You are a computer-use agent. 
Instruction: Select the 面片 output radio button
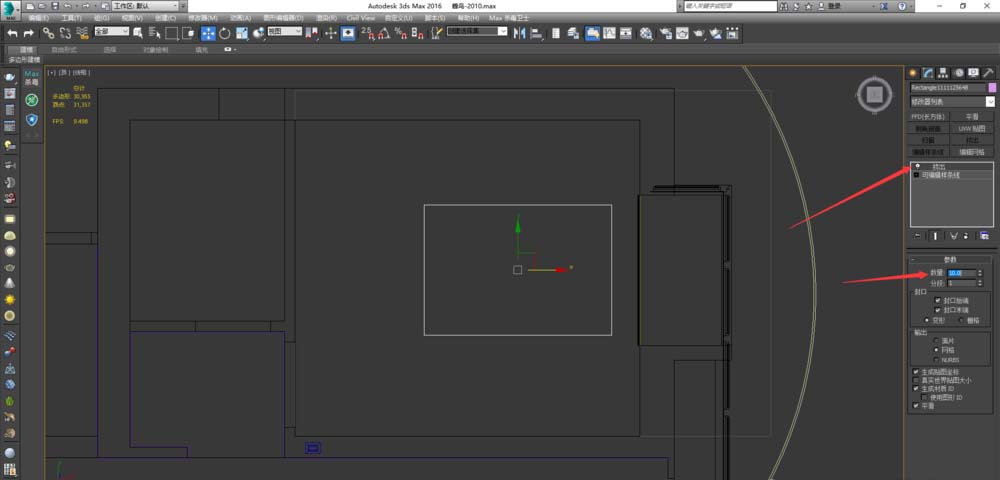(936, 340)
